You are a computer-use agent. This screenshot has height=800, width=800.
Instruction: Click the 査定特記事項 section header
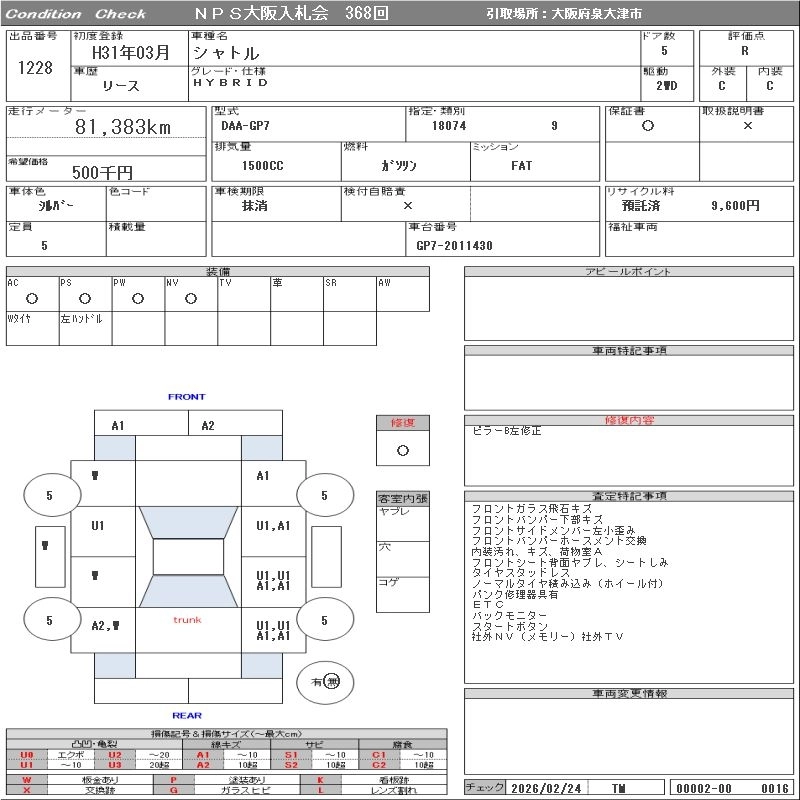pyautogui.click(x=629, y=496)
